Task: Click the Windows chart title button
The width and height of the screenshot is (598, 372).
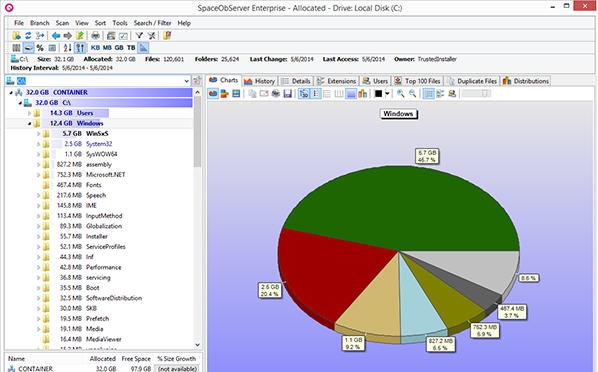Action: tap(399, 114)
